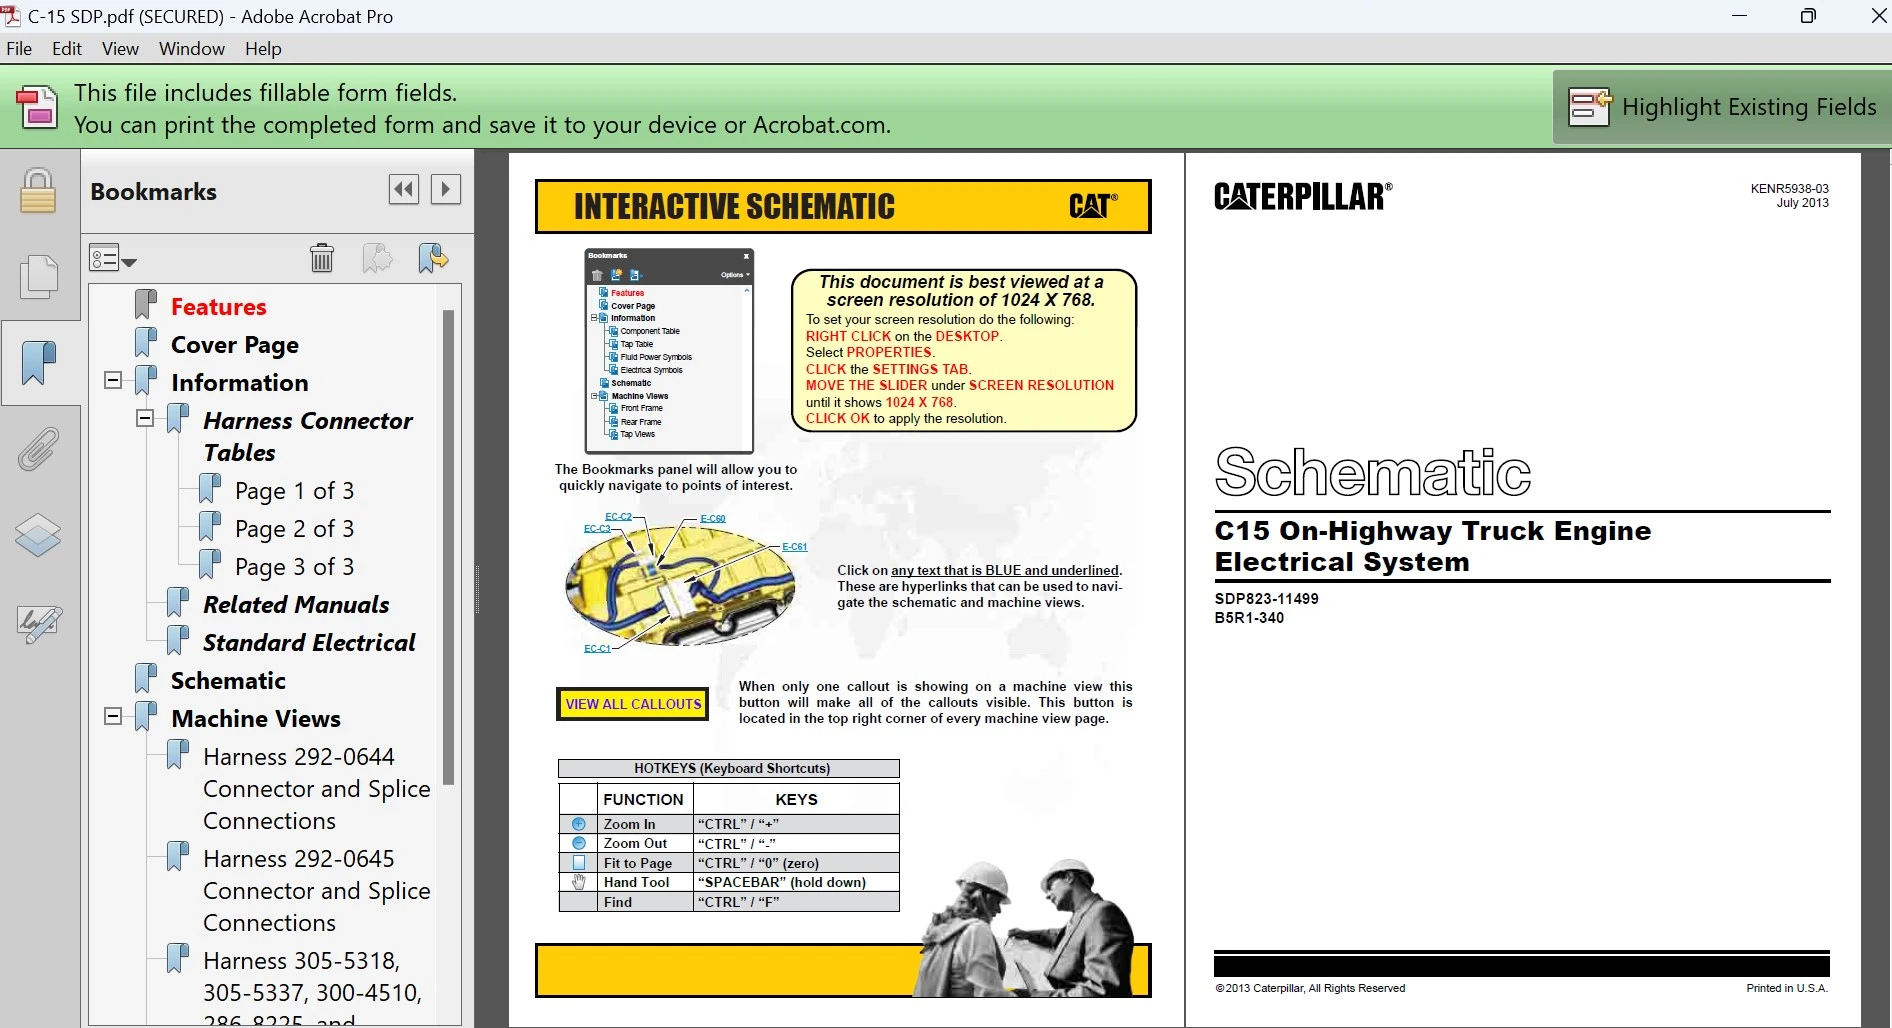Follow the E-C61 hyperlink on the diagram
This screenshot has height=1028, width=1892.
795,547
